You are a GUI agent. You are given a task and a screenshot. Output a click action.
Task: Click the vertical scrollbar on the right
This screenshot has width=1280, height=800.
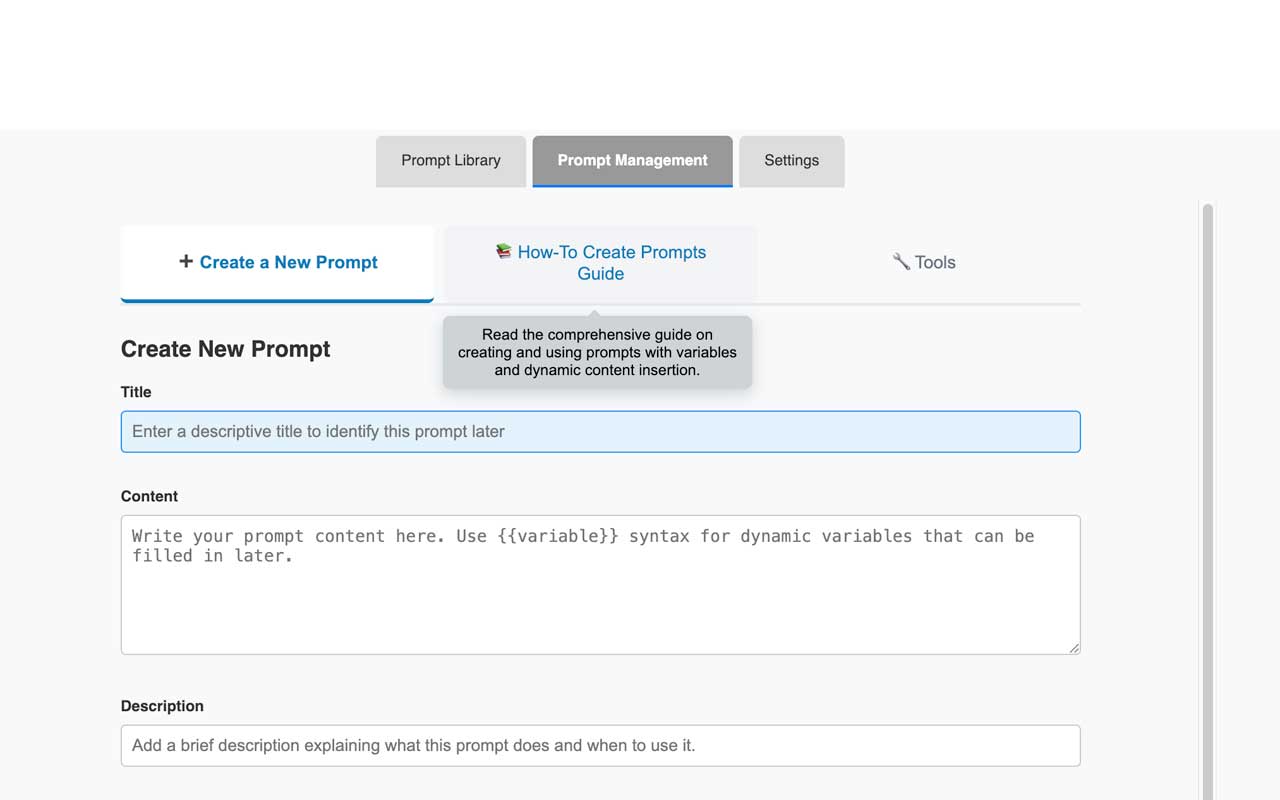coord(1208,500)
